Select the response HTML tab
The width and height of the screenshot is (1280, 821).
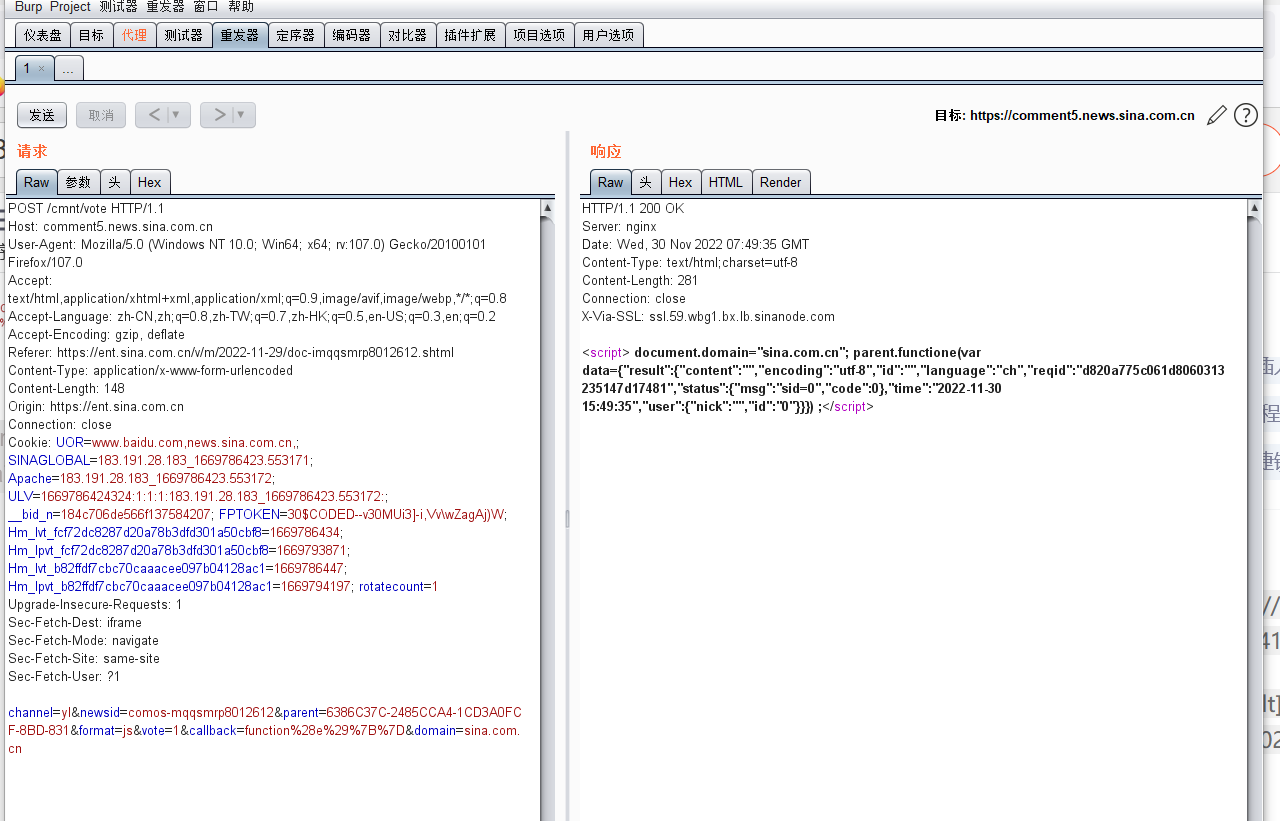point(726,182)
